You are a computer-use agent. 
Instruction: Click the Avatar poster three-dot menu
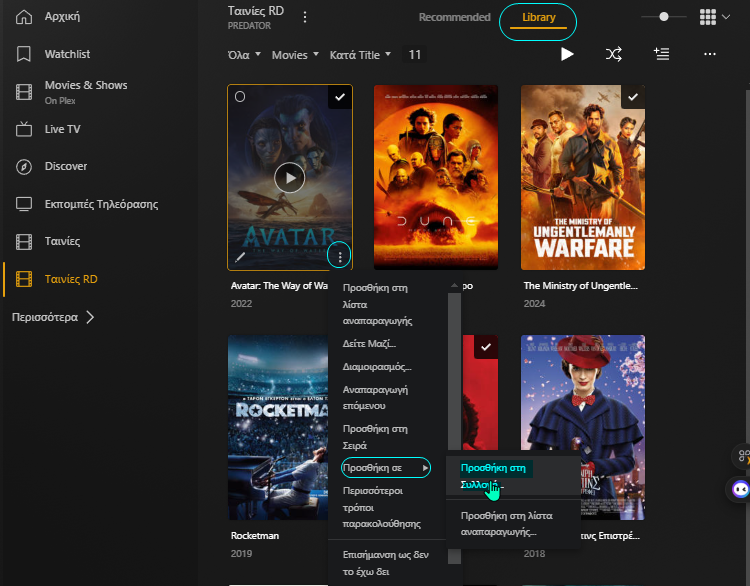[x=340, y=257]
